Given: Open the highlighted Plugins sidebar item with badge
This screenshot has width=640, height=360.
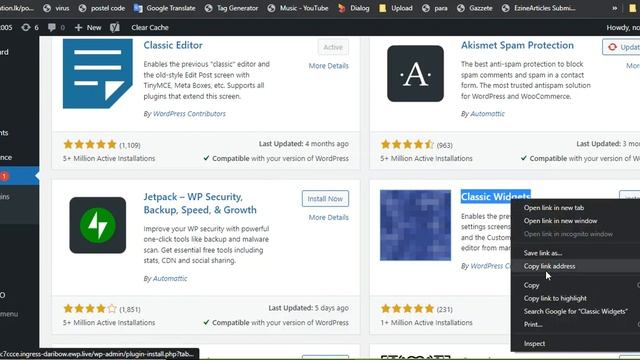Looking at the screenshot, I should [x=19, y=176].
